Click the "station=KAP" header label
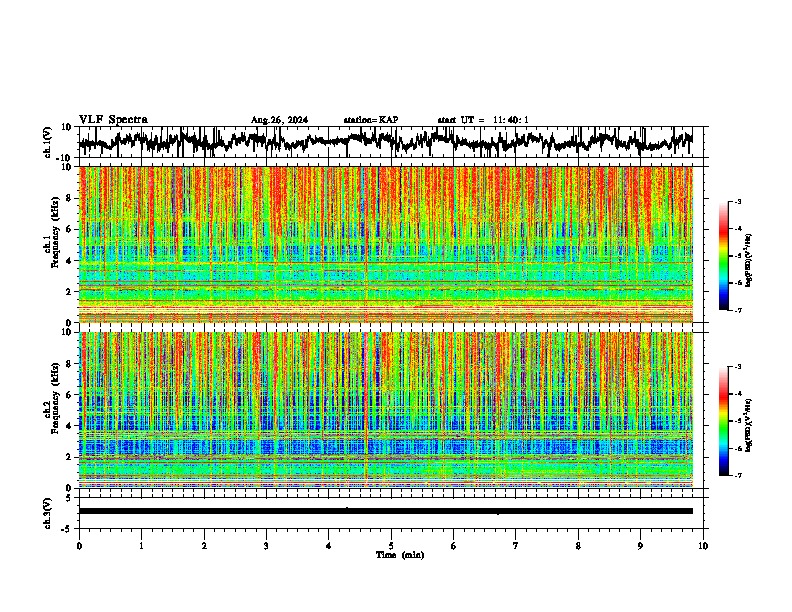The width and height of the screenshot is (792, 612). click(x=371, y=120)
